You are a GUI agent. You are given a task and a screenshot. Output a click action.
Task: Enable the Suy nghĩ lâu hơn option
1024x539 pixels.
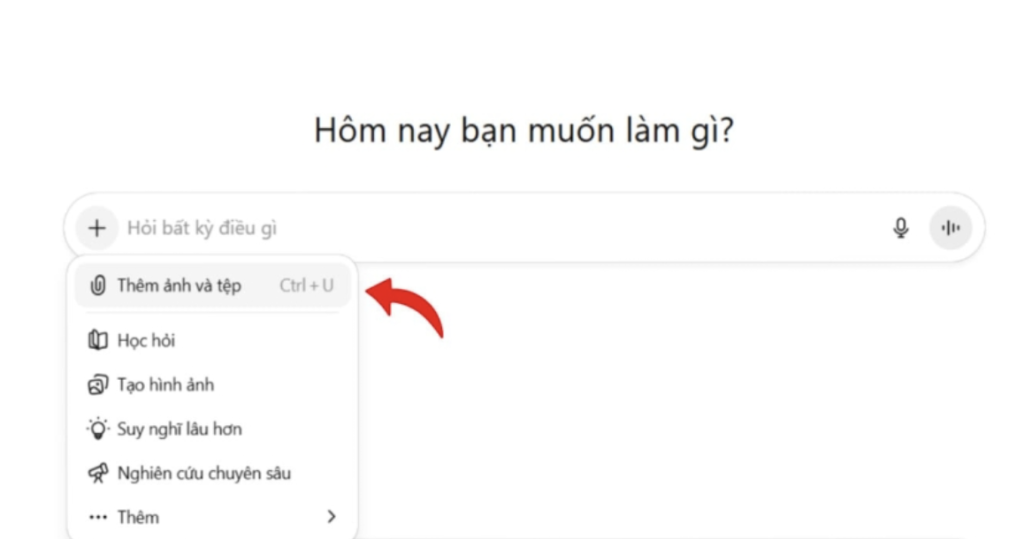[x=180, y=429]
